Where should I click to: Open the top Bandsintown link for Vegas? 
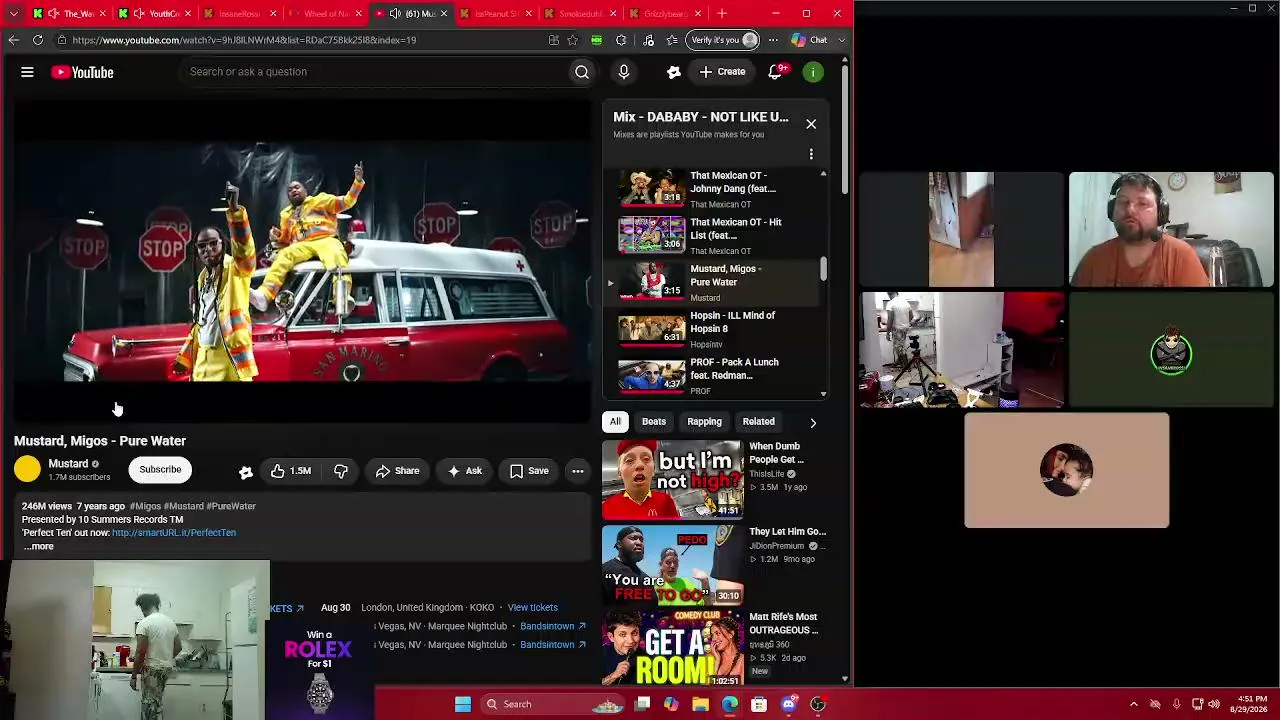click(553, 626)
